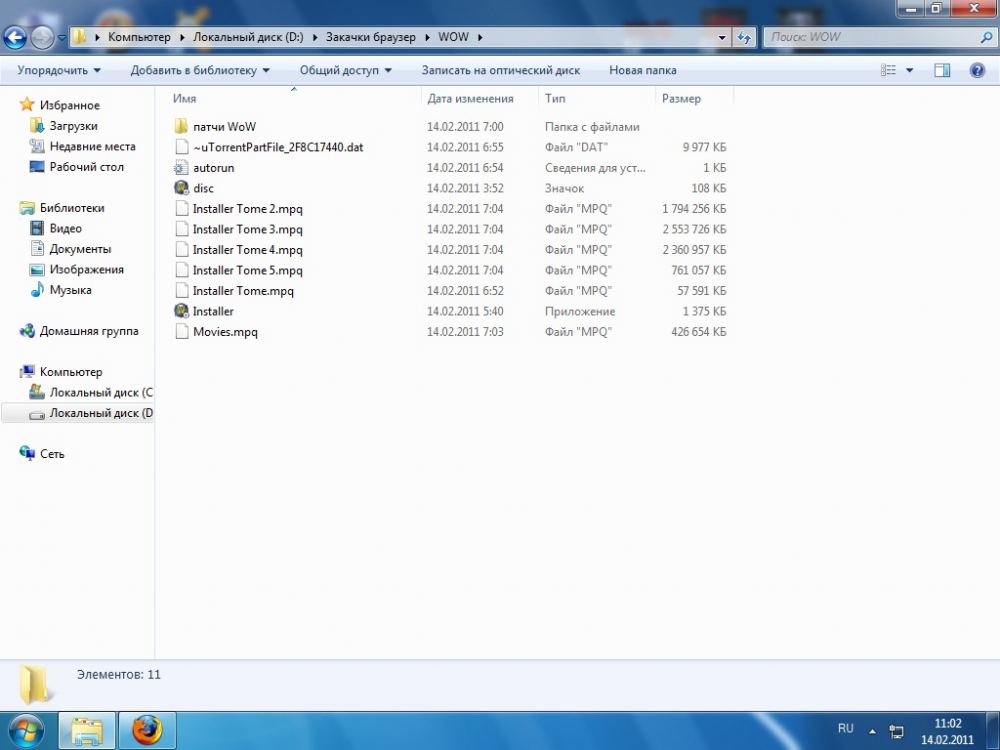Image resolution: width=1000 pixels, height=750 pixels.
Task: Toggle the preview pane icon
Action: [942, 70]
